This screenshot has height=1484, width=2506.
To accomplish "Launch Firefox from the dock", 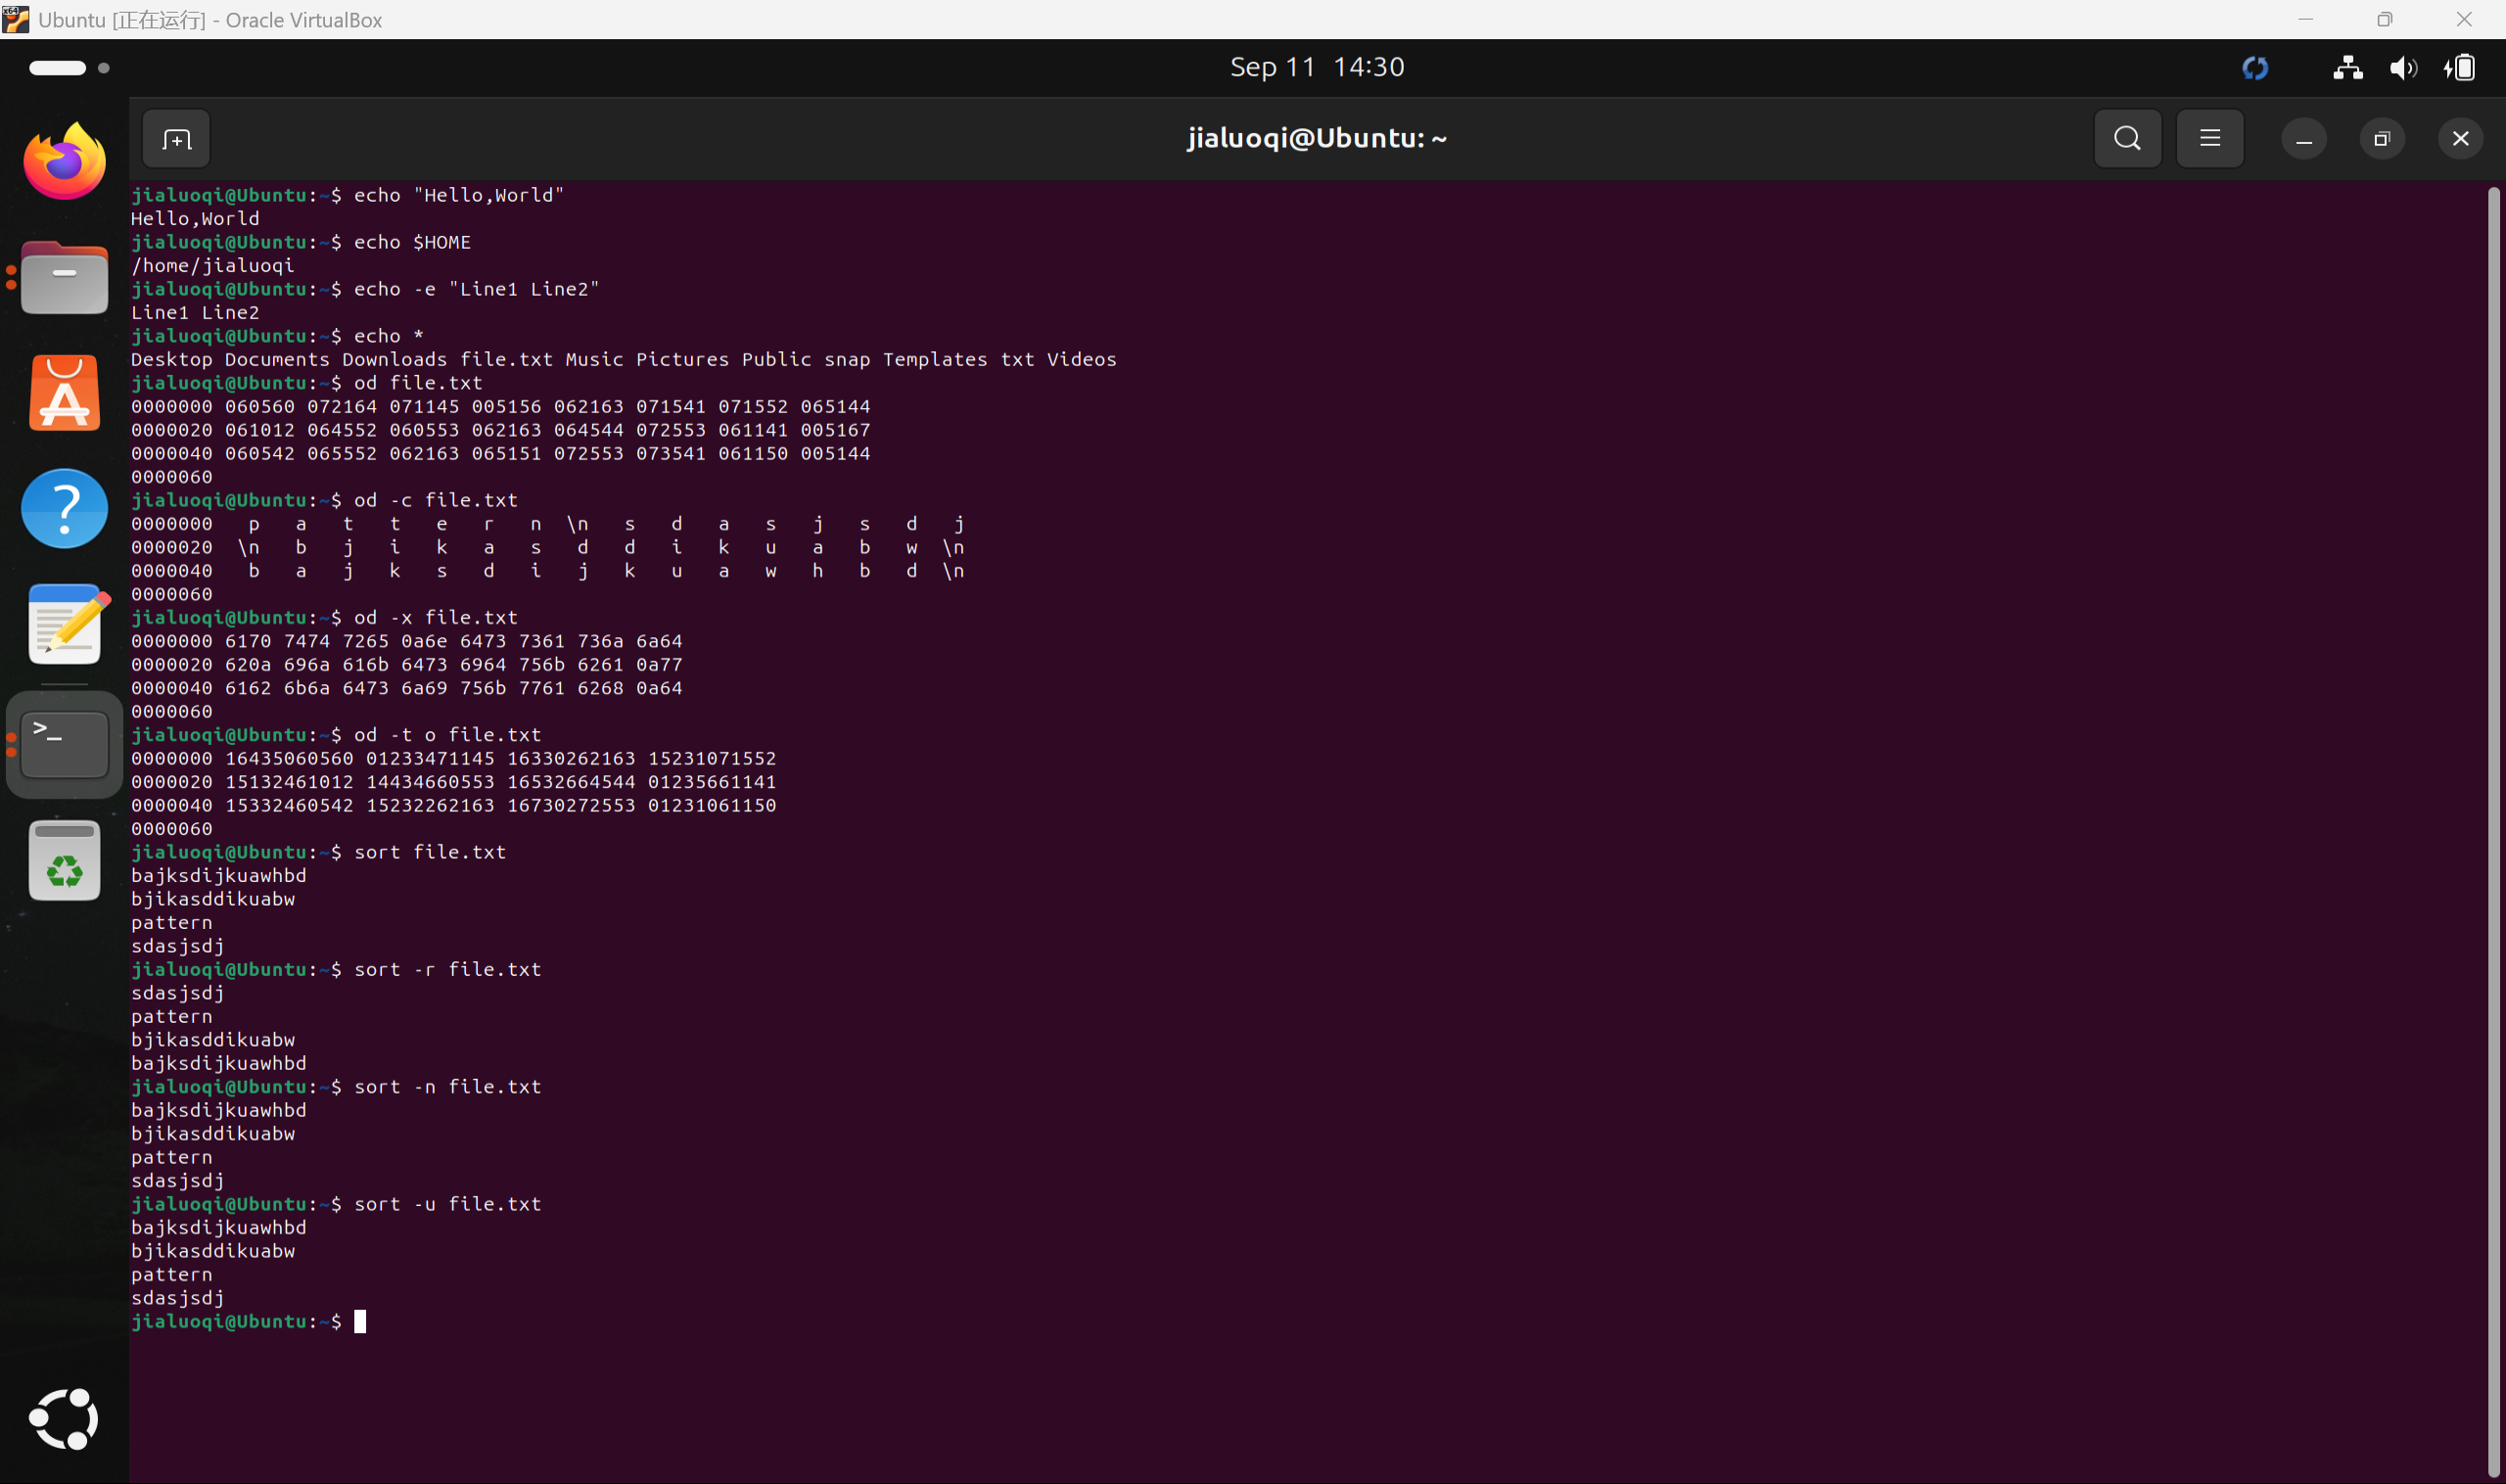I will coord(64,162).
